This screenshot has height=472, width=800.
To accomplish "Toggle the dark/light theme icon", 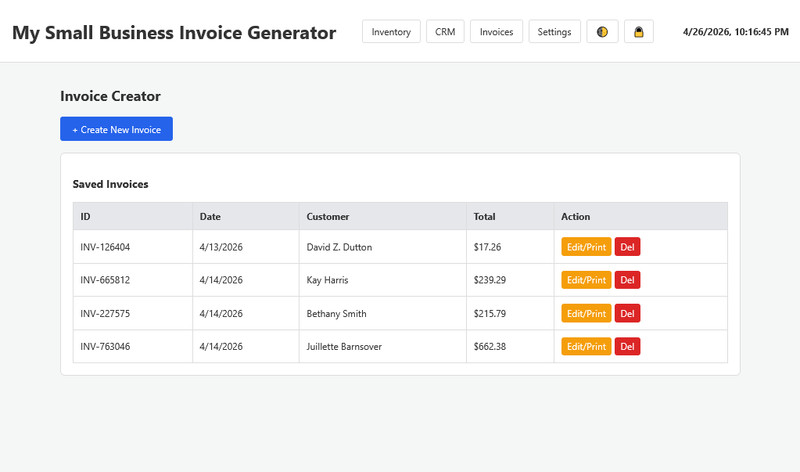I will tap(602, 32).
